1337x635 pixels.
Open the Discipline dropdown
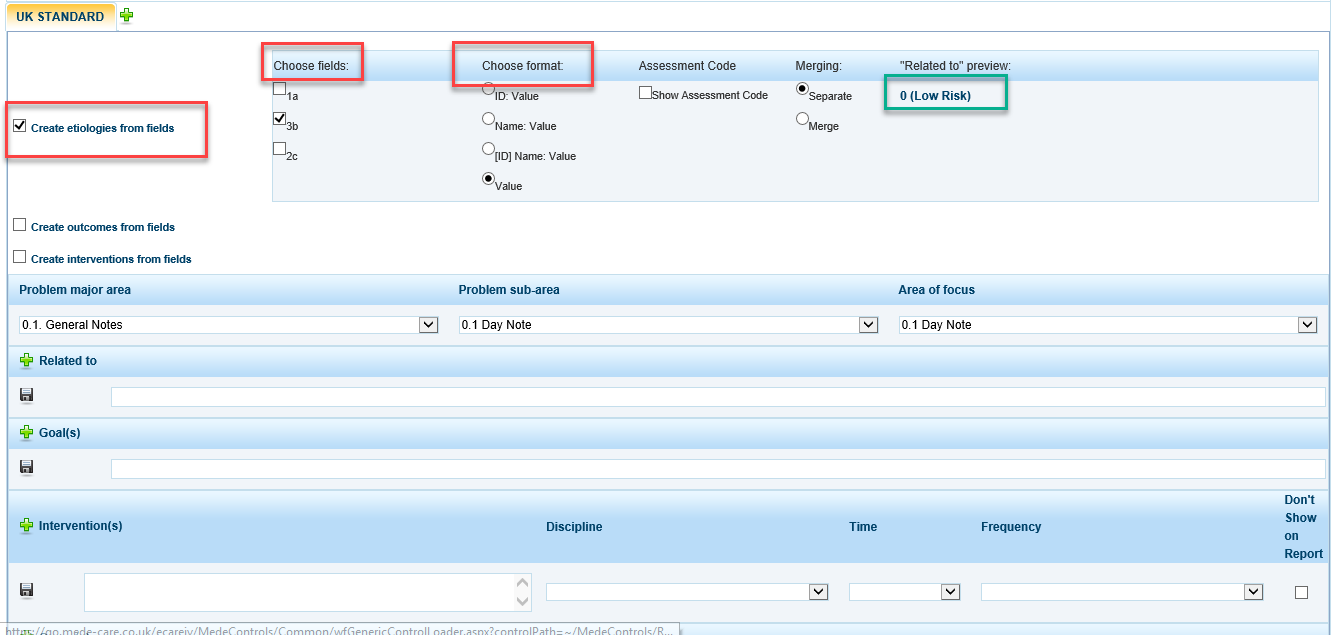(x=819, y=592)
